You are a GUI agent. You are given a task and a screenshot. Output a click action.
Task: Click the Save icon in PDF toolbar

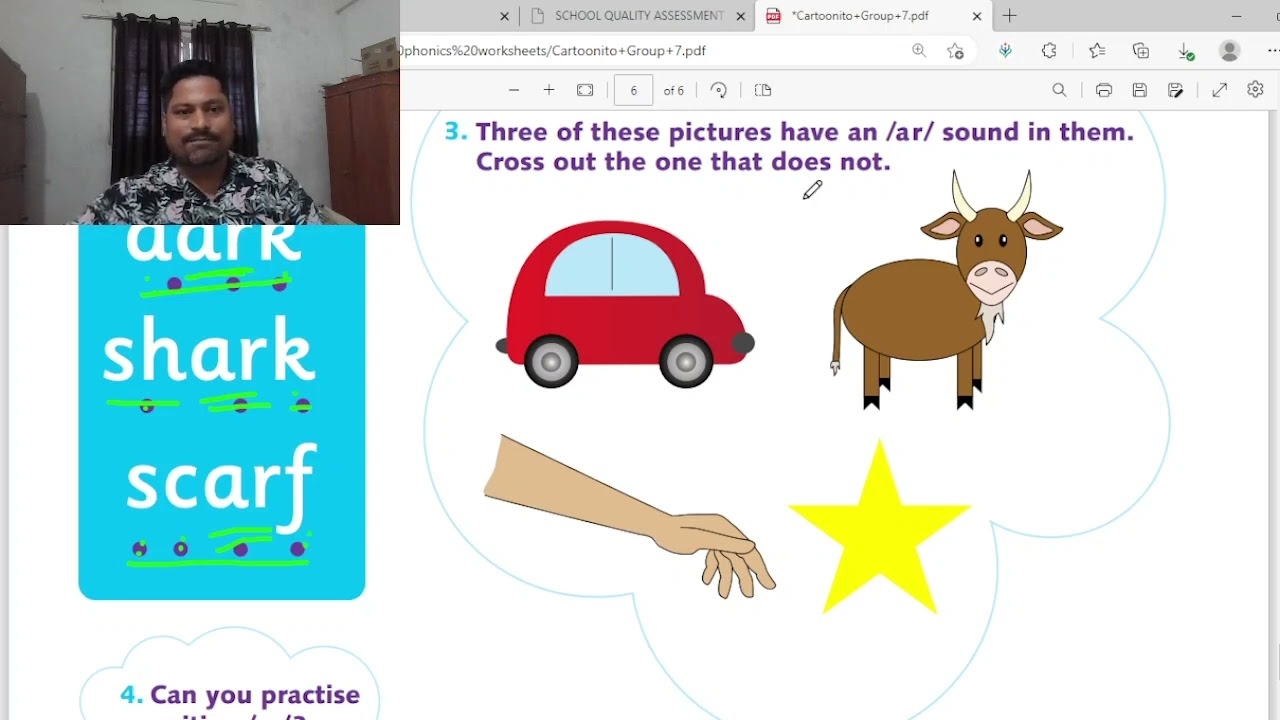(1139, 90)
